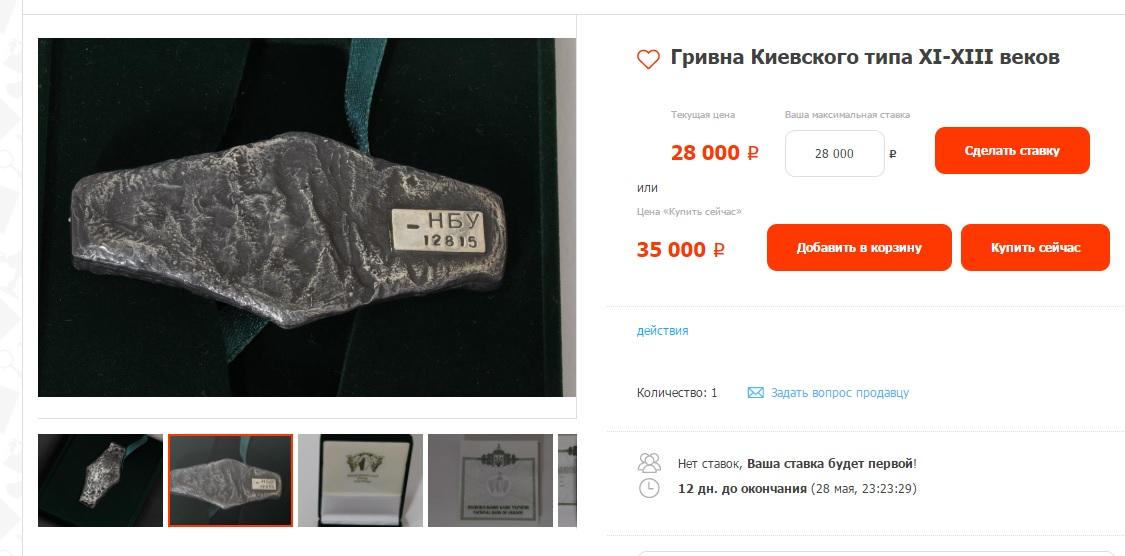1125x556 pixels.
Task: Select the partially visible fifth thumbnail
Action: 567,480
